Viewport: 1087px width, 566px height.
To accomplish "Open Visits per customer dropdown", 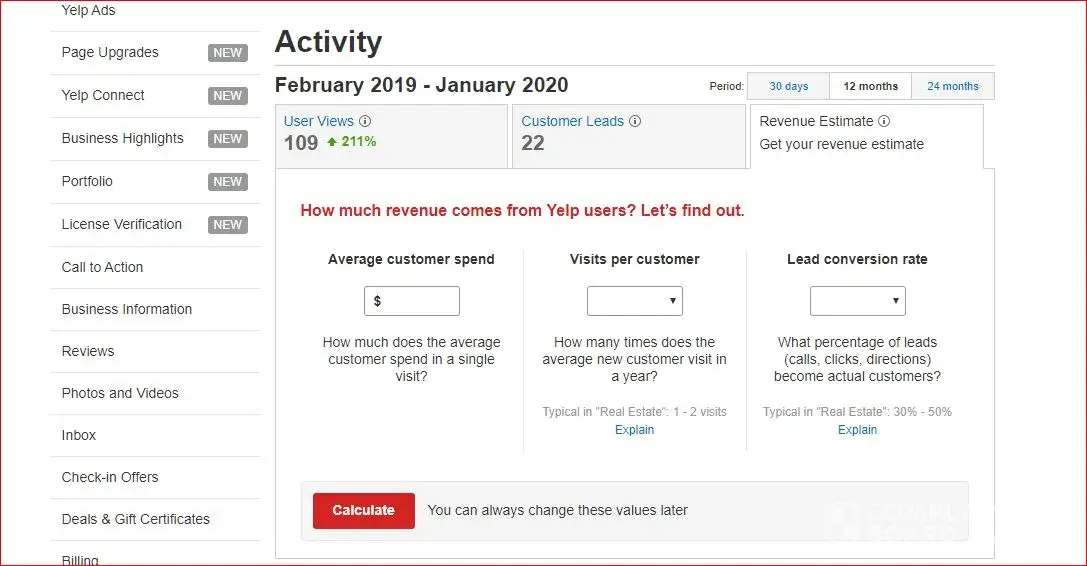I will click(635, 301).
